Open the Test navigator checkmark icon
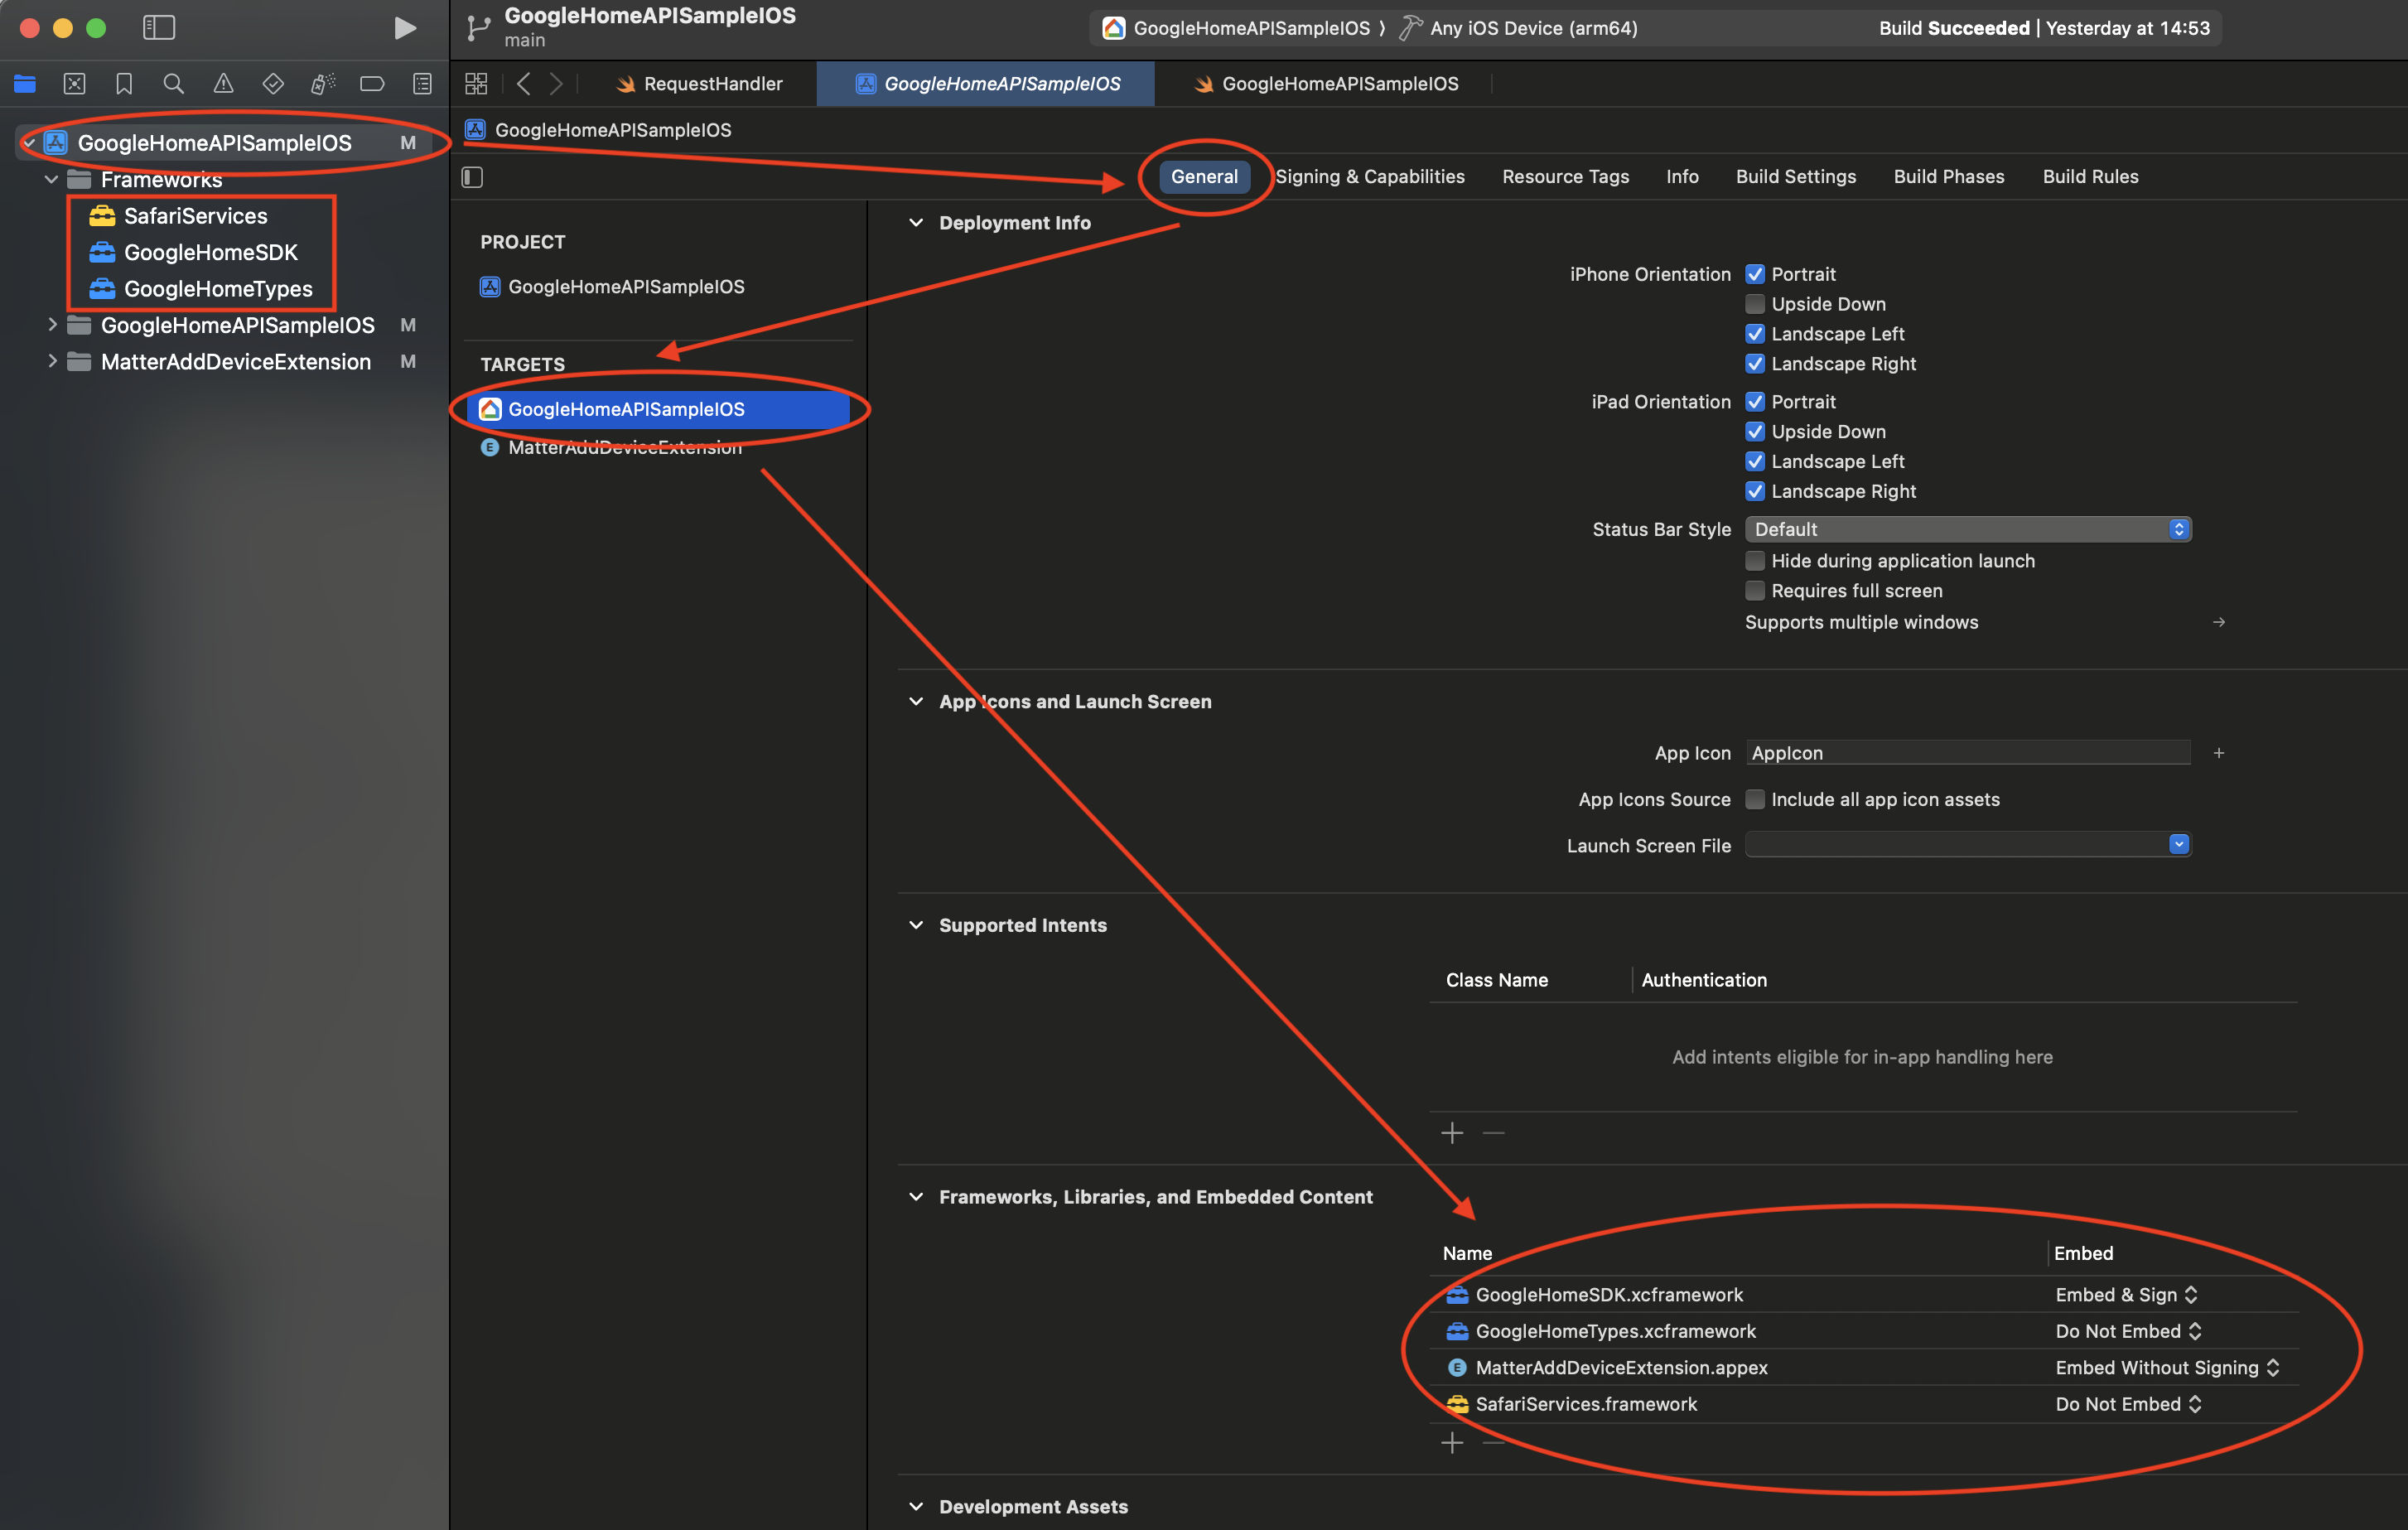The height and width of the screenshot is (1530, 2408). (x=272, y=84)
